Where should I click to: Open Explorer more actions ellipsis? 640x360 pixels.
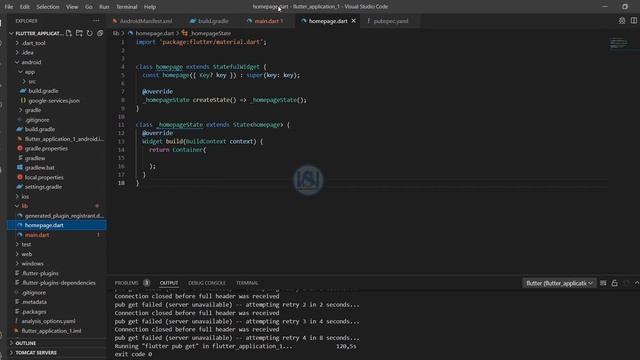(x=96, y=21)
